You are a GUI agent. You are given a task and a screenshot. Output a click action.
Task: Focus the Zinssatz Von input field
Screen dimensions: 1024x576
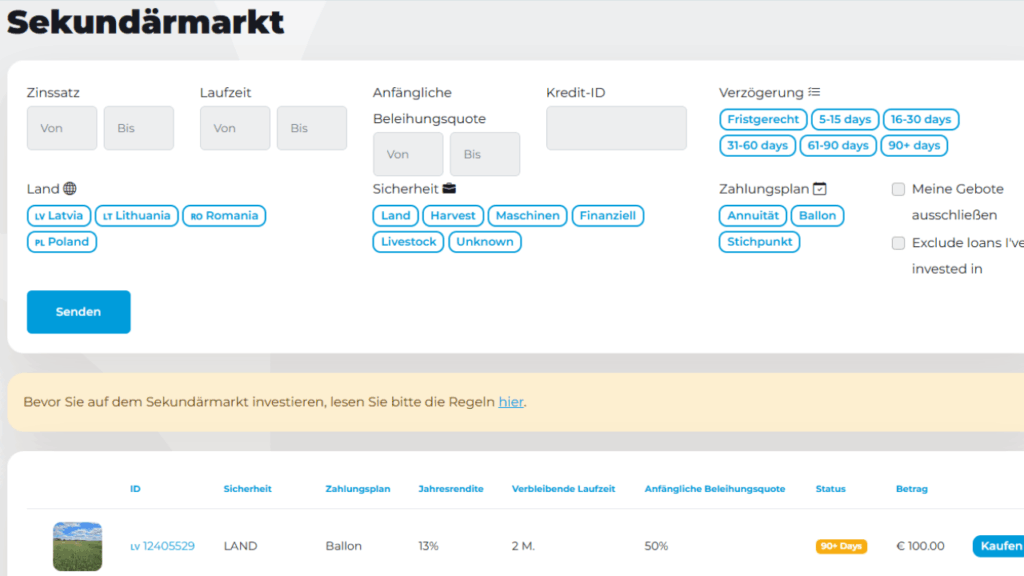[x=61, y=128]
